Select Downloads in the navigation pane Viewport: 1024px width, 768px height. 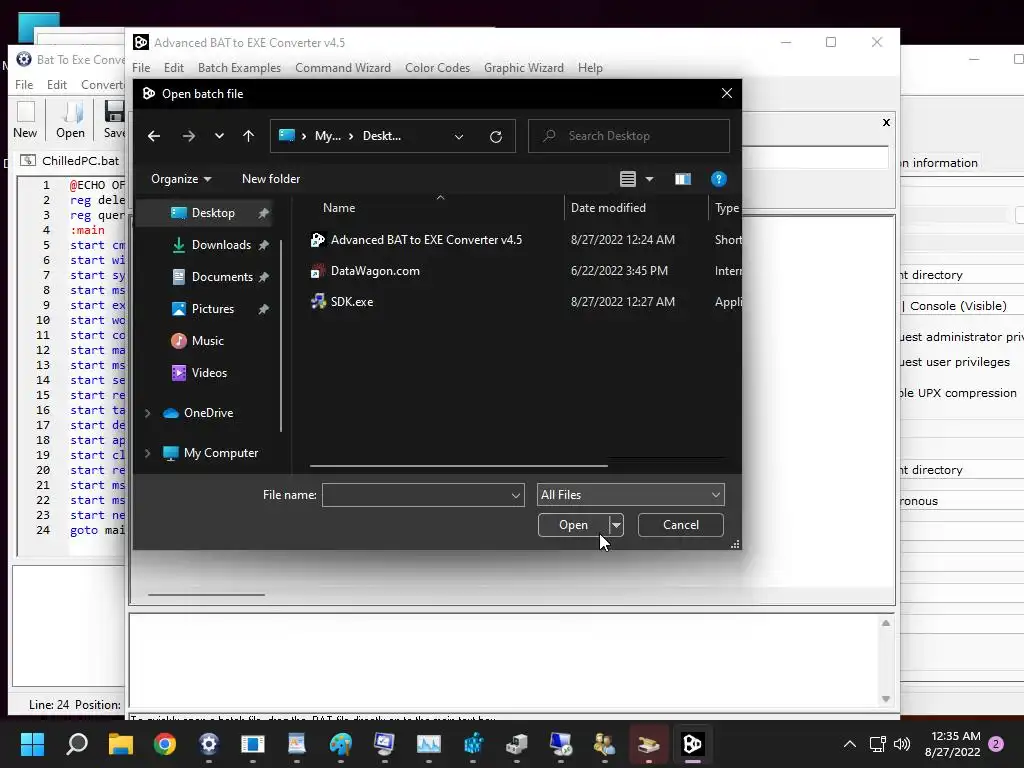(221, 245)
